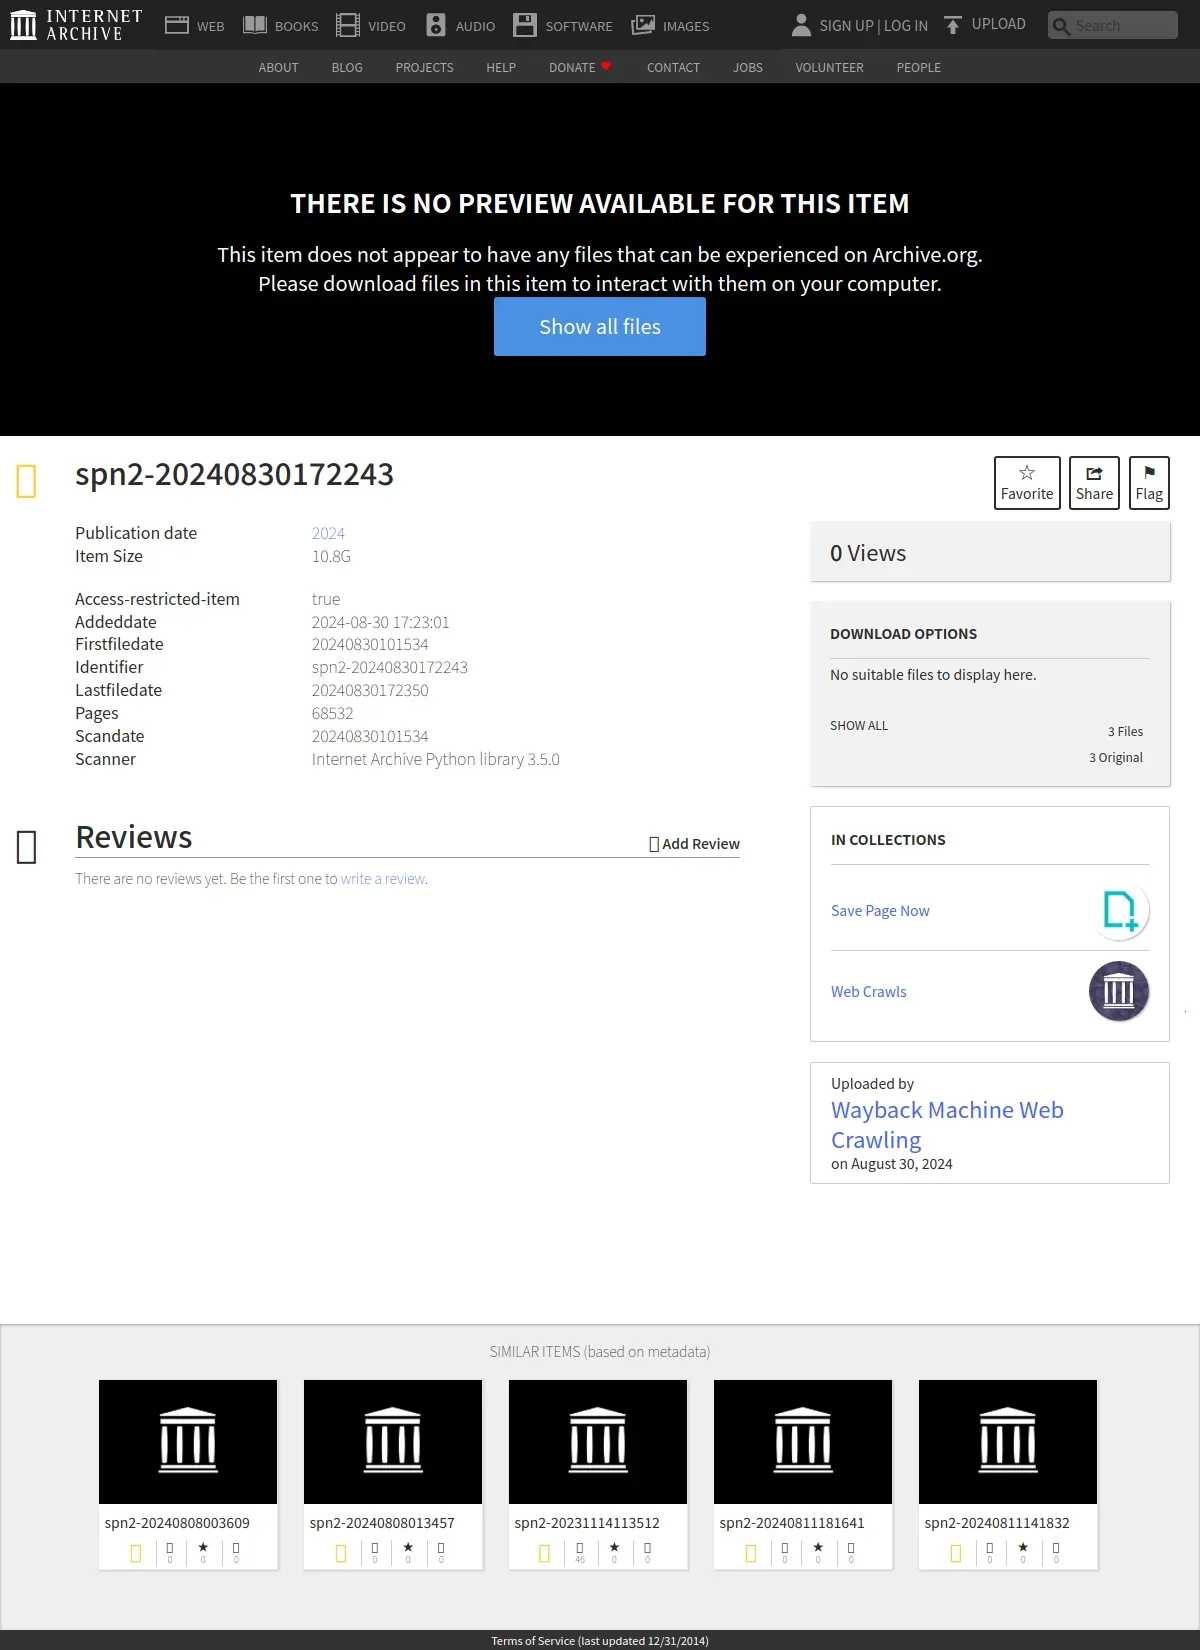Click favorite star on spn2-20240811181641 card
The image size is (1200, 1650).
tap(818, 1548)
